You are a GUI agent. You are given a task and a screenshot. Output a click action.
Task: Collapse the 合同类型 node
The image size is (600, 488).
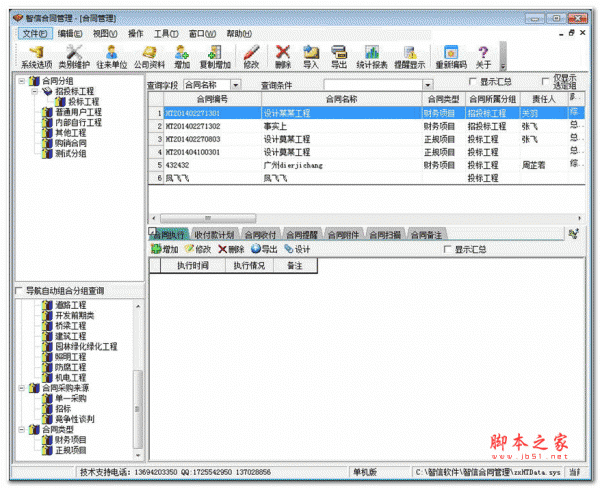tap(22, 429)
